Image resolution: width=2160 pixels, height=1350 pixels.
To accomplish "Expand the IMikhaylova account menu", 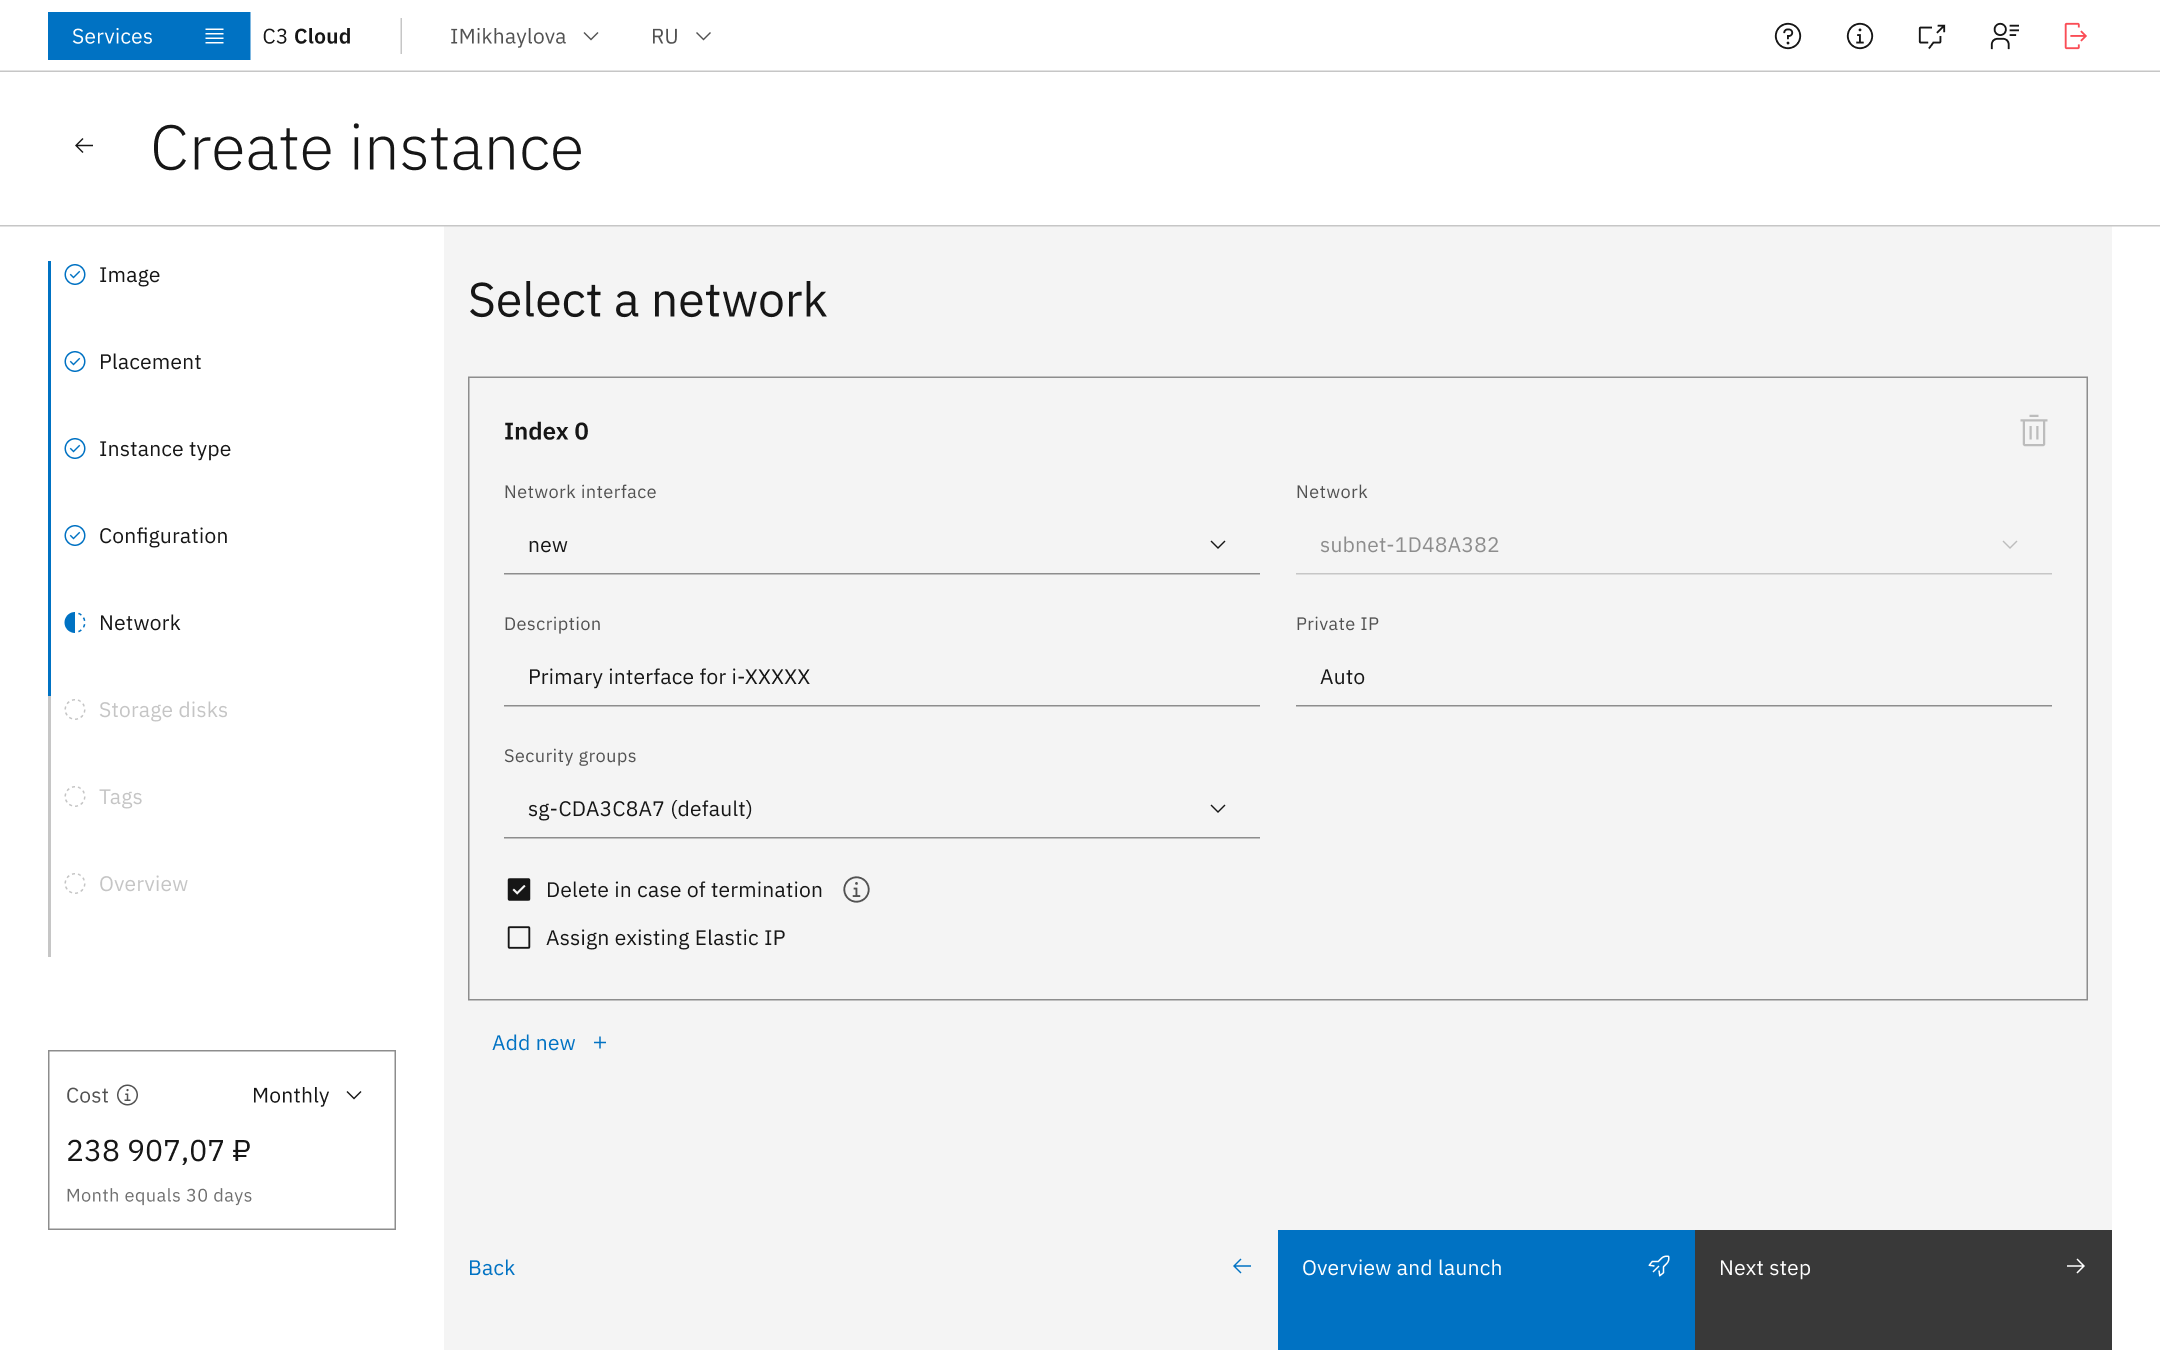I will [x=523, y=36].
